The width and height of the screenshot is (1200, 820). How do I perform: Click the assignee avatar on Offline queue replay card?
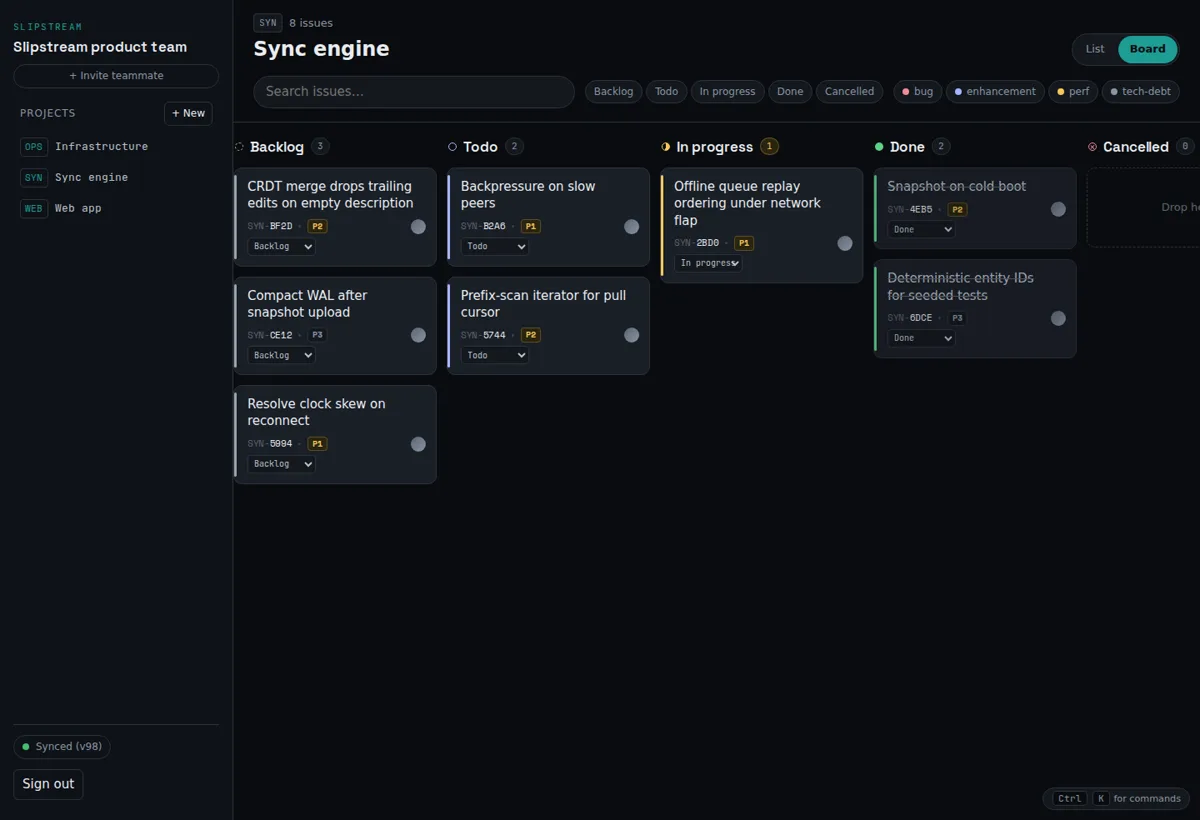click(x=845, y=243)
